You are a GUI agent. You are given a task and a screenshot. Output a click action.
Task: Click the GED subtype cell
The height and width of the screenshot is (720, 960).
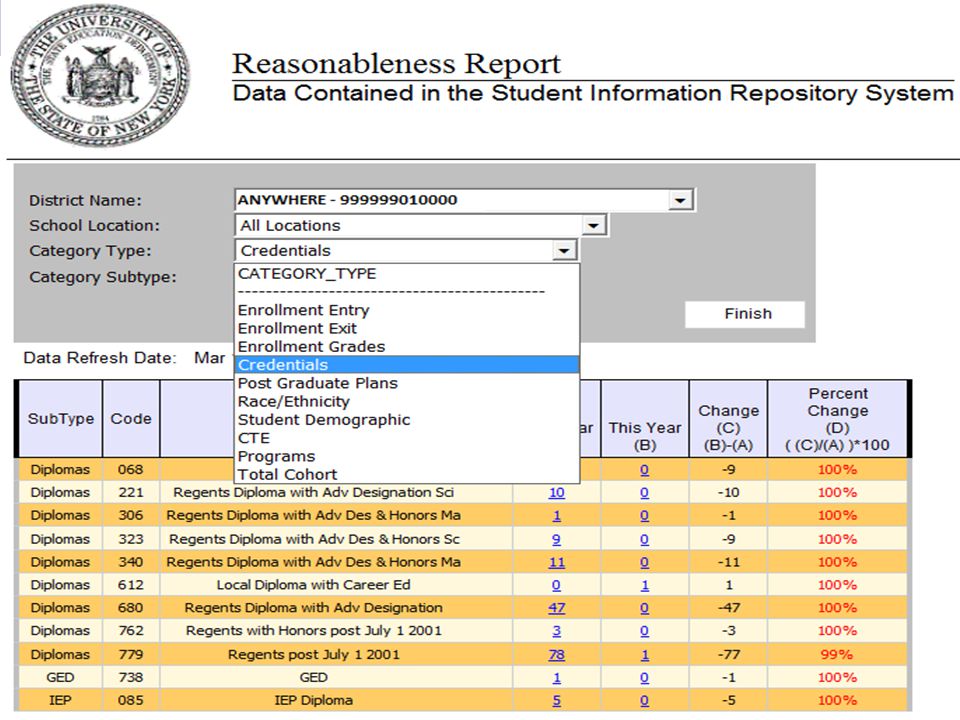click(x=61, y=678)
